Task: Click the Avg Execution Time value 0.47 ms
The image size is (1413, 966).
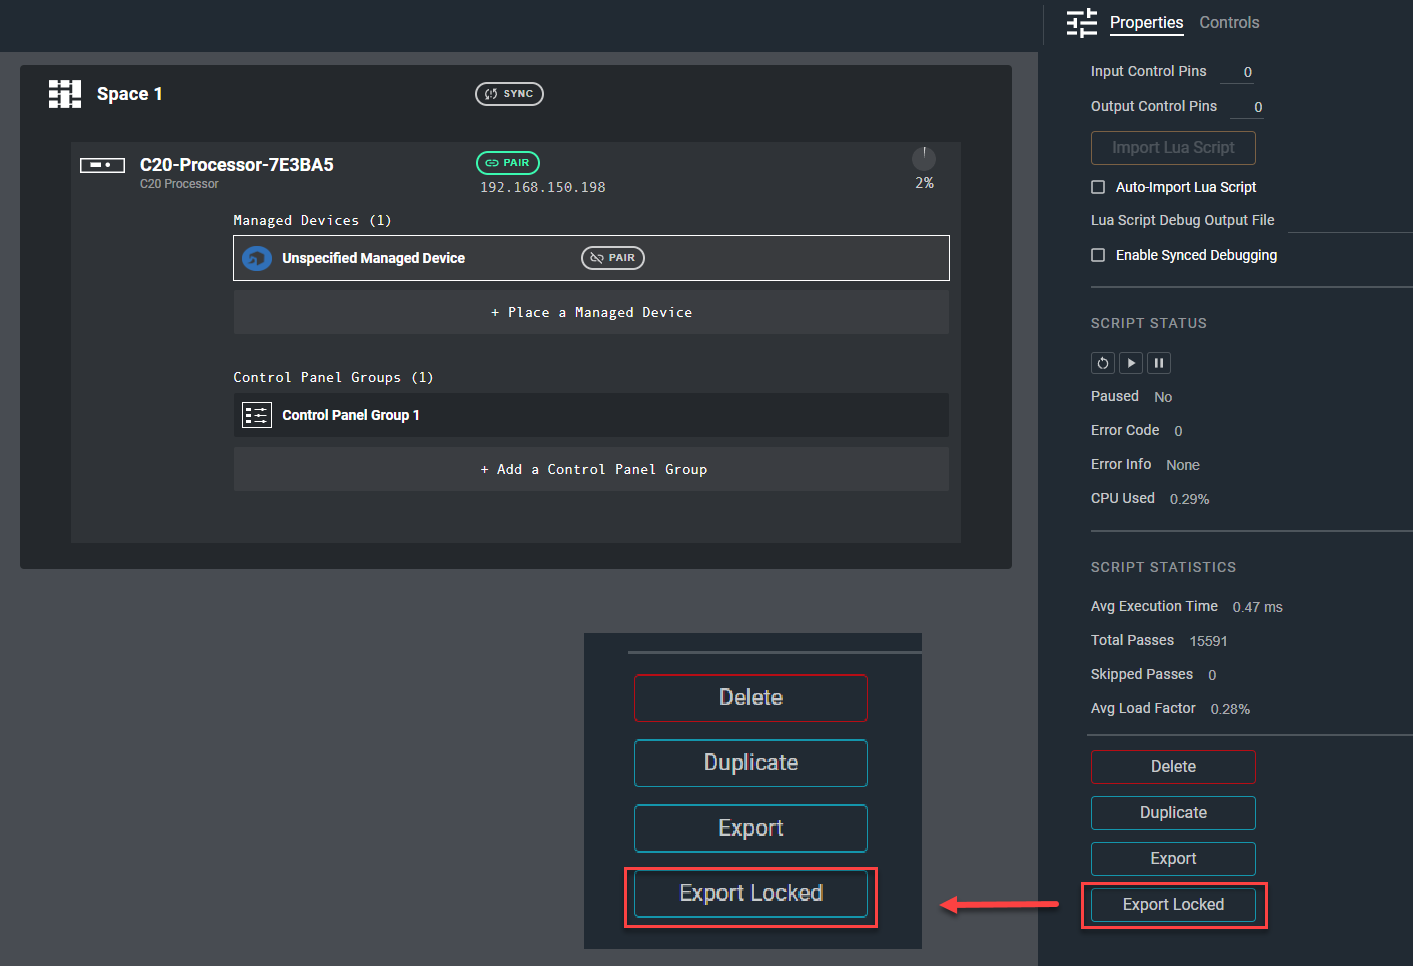Action: click(x=1257, y=607)
